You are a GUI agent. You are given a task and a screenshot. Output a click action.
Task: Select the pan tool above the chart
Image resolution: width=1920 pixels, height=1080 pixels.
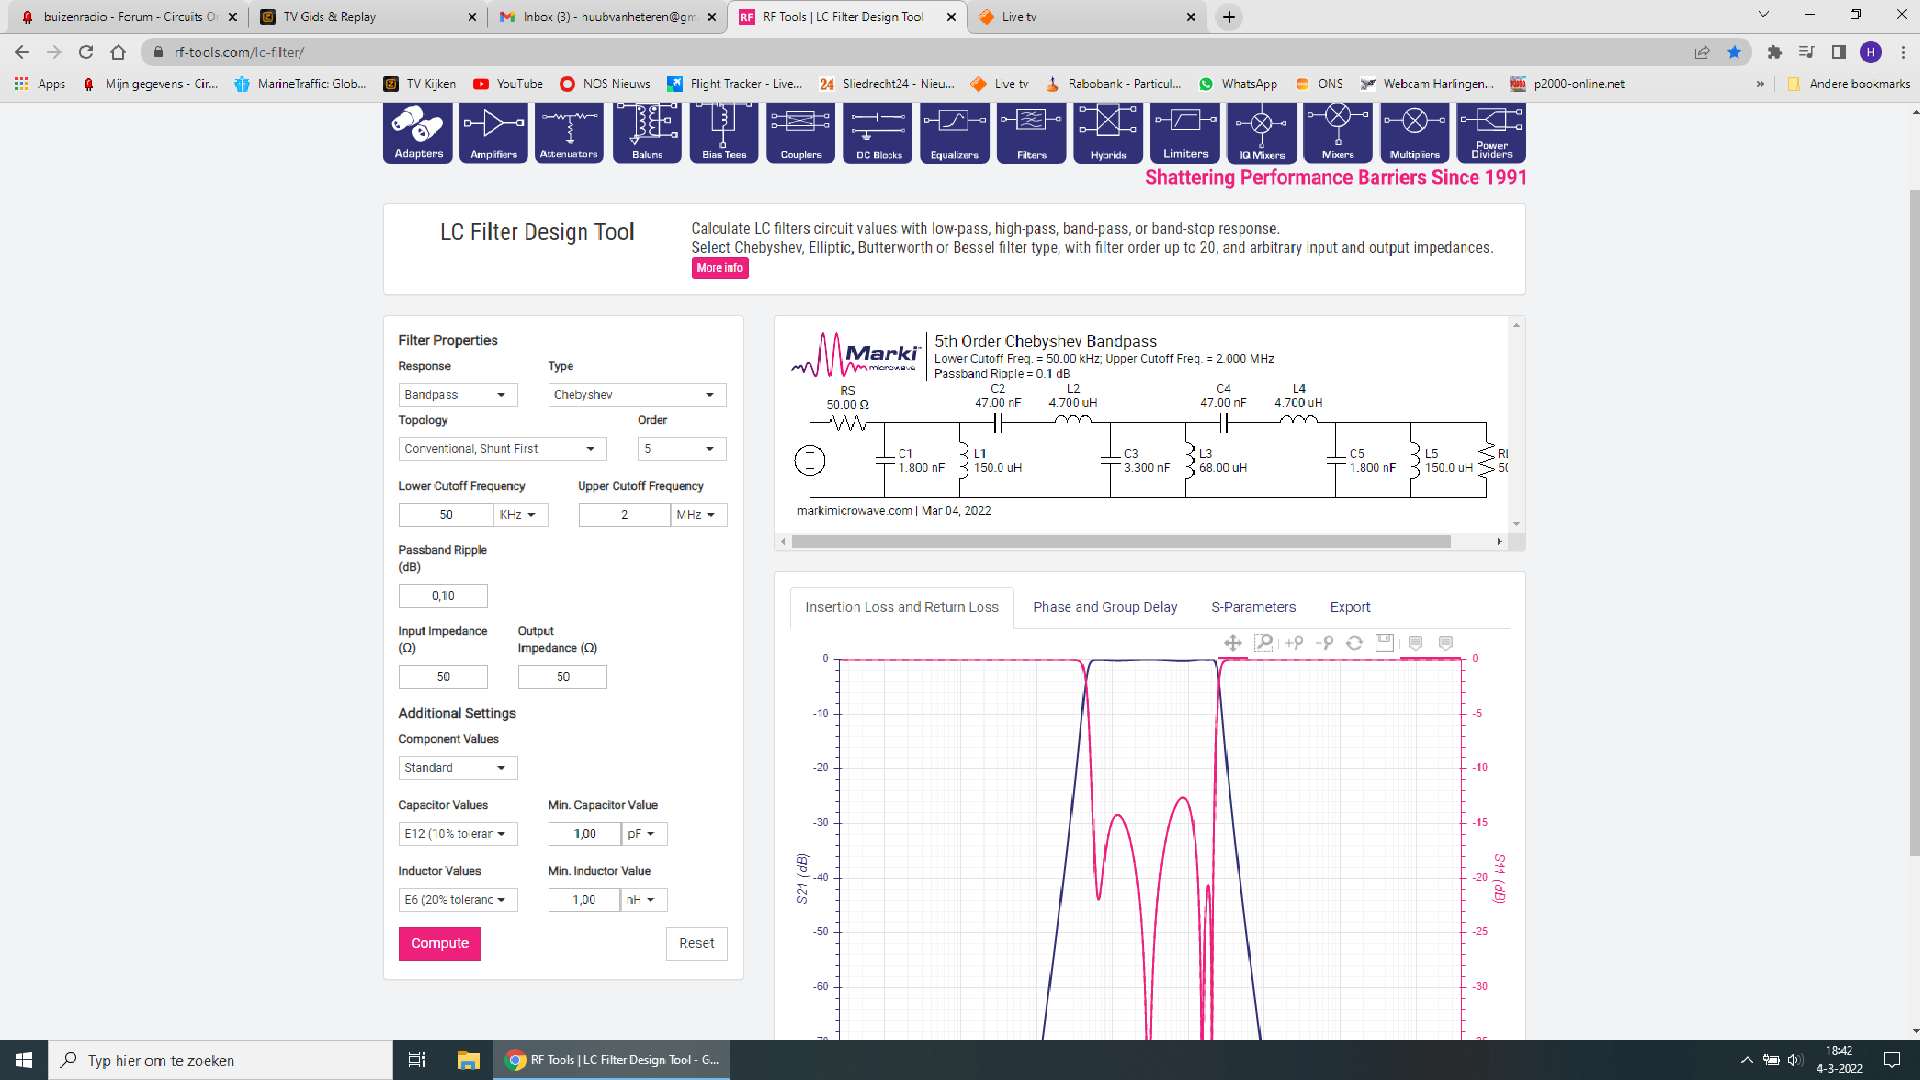pos(1233,643)
